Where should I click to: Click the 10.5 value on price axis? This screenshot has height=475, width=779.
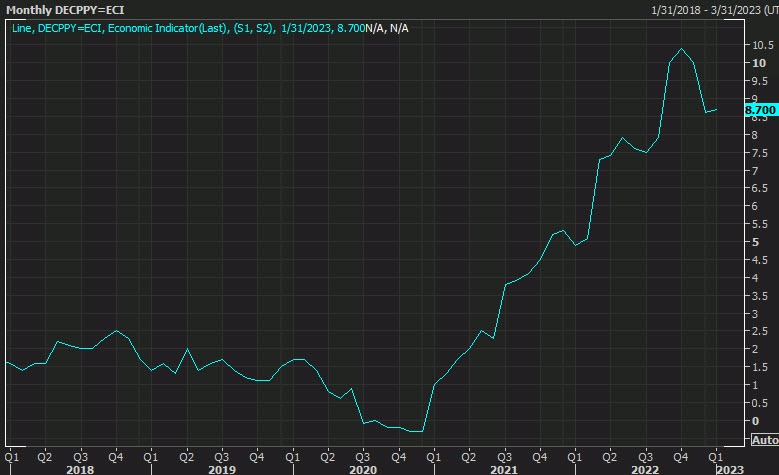(x=762, y=45)
